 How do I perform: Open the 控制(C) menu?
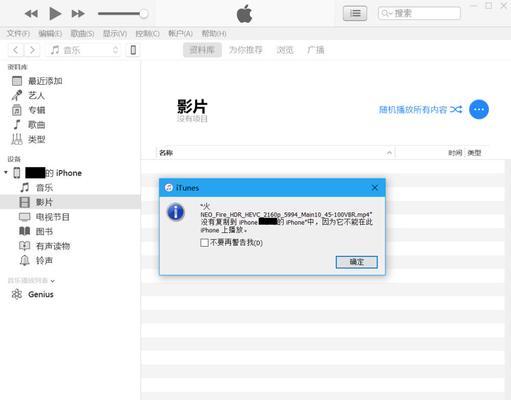(x=147, y=34)
